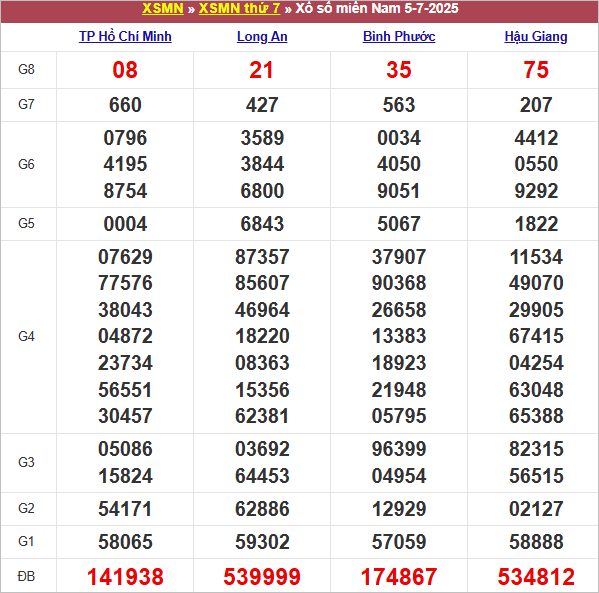Click the ĐB row label

coord(26,576)
